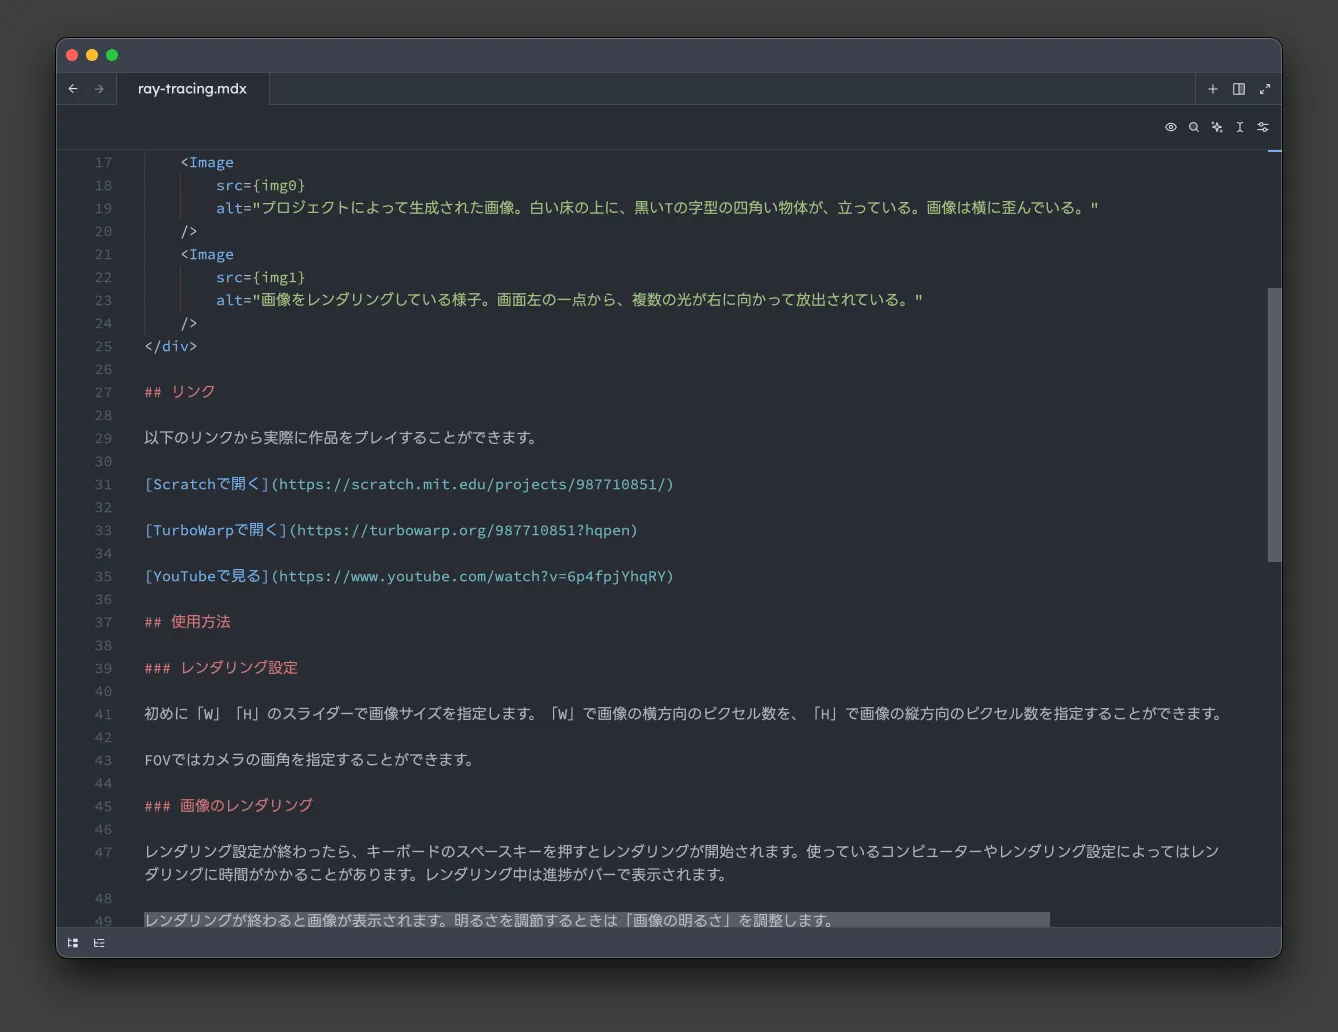Click line number 27 beside the リンク heading
This screenshot has height=1032, width=1338.
point(104,391)
